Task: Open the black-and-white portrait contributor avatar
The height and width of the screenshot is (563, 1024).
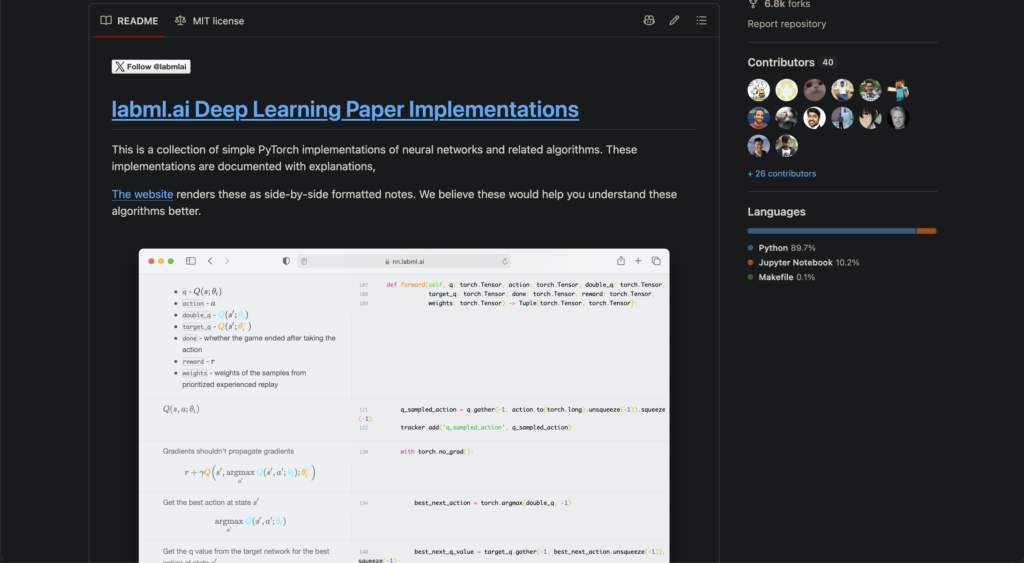Action: click(x=898, y=118)
